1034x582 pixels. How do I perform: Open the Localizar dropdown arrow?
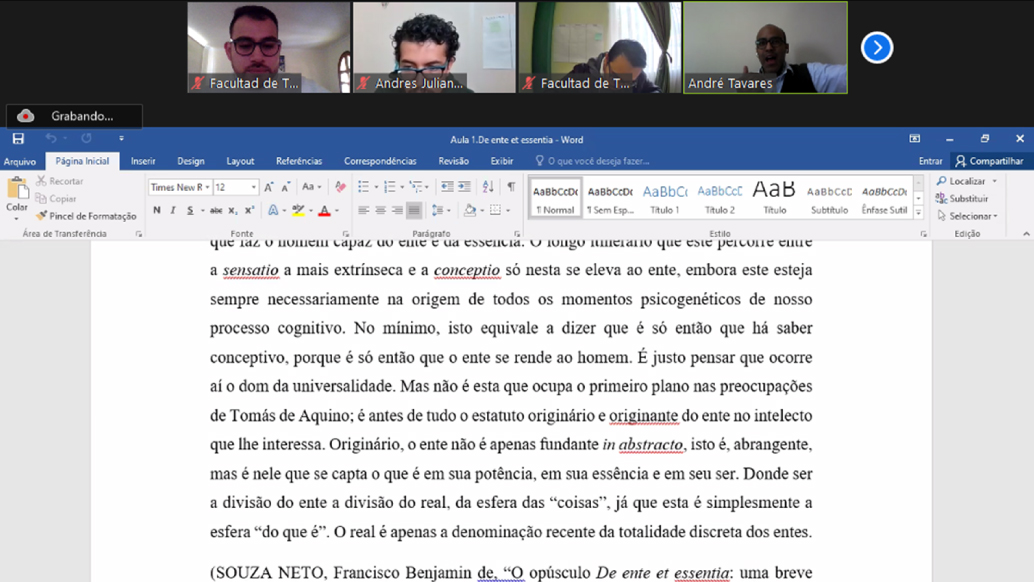995,181
